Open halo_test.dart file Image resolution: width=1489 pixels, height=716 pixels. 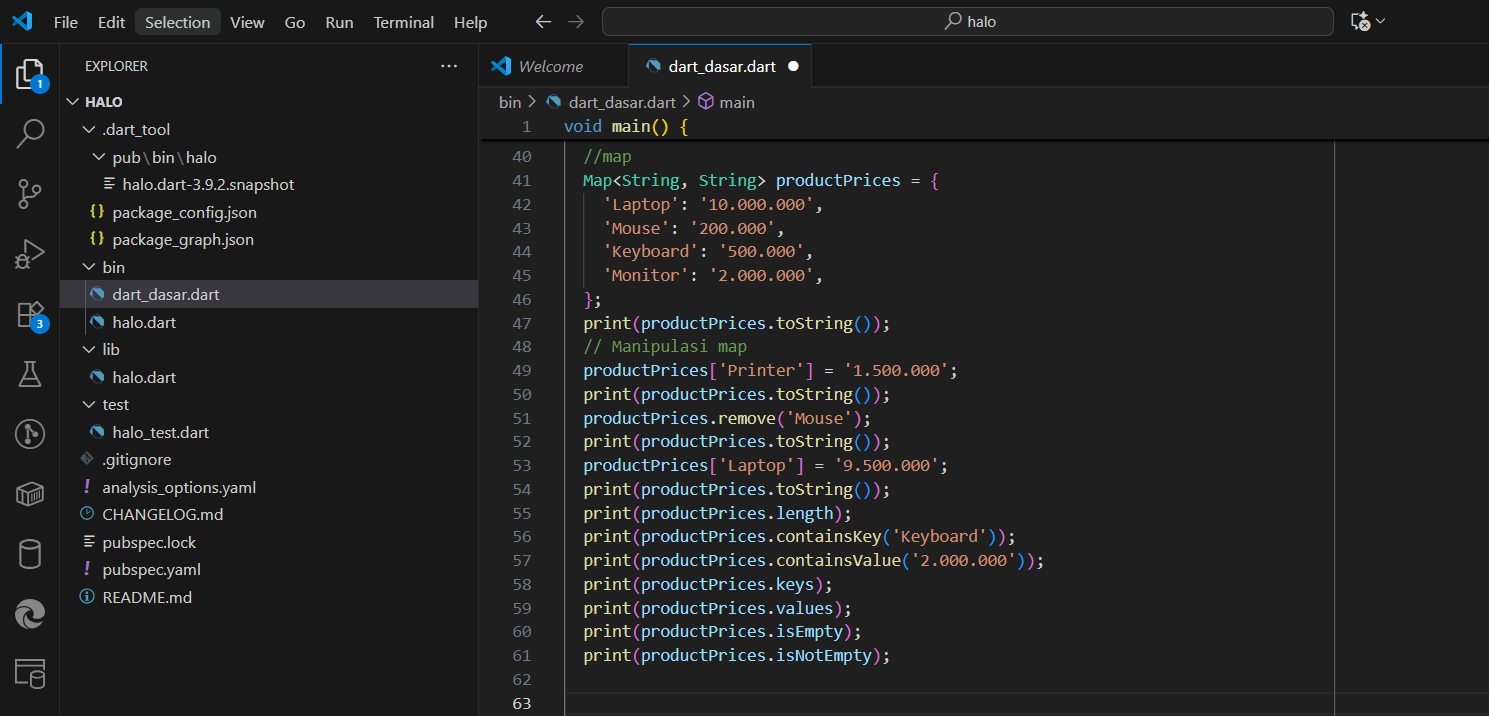[160, 433]
